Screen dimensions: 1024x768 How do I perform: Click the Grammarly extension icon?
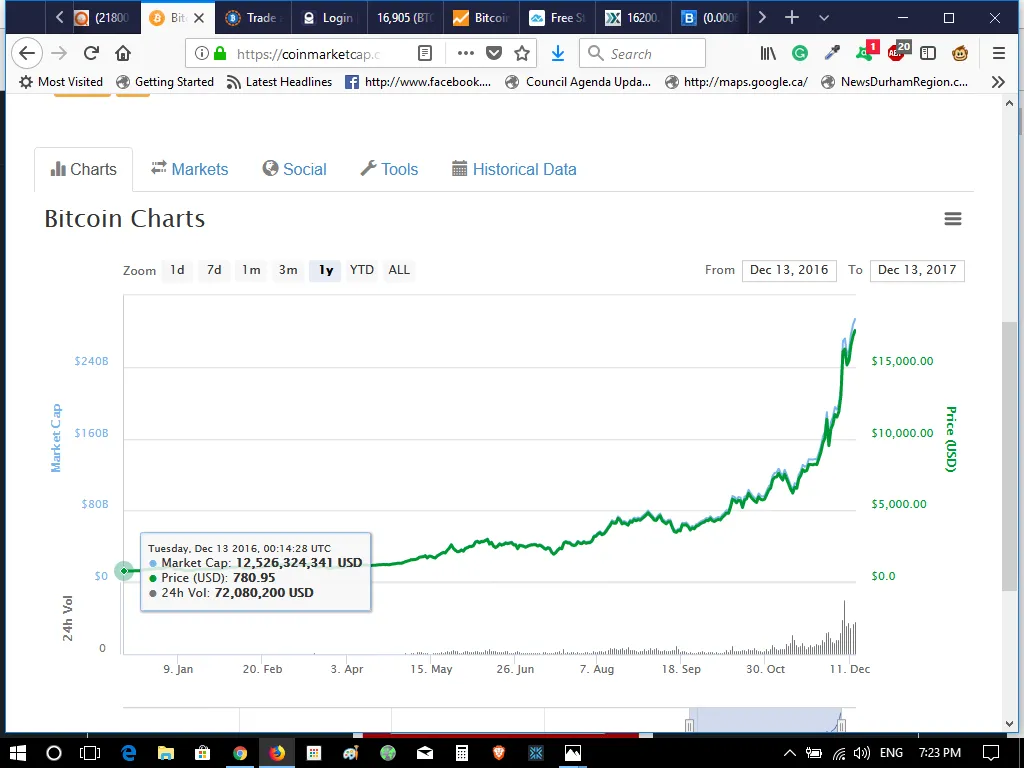tap(800, 54)
